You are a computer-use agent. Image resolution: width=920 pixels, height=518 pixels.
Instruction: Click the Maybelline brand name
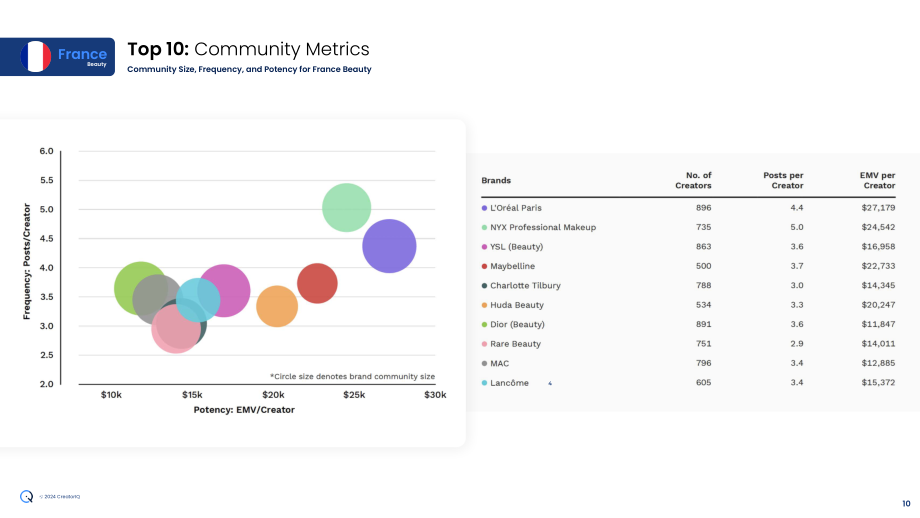click(x=512, y=266)
